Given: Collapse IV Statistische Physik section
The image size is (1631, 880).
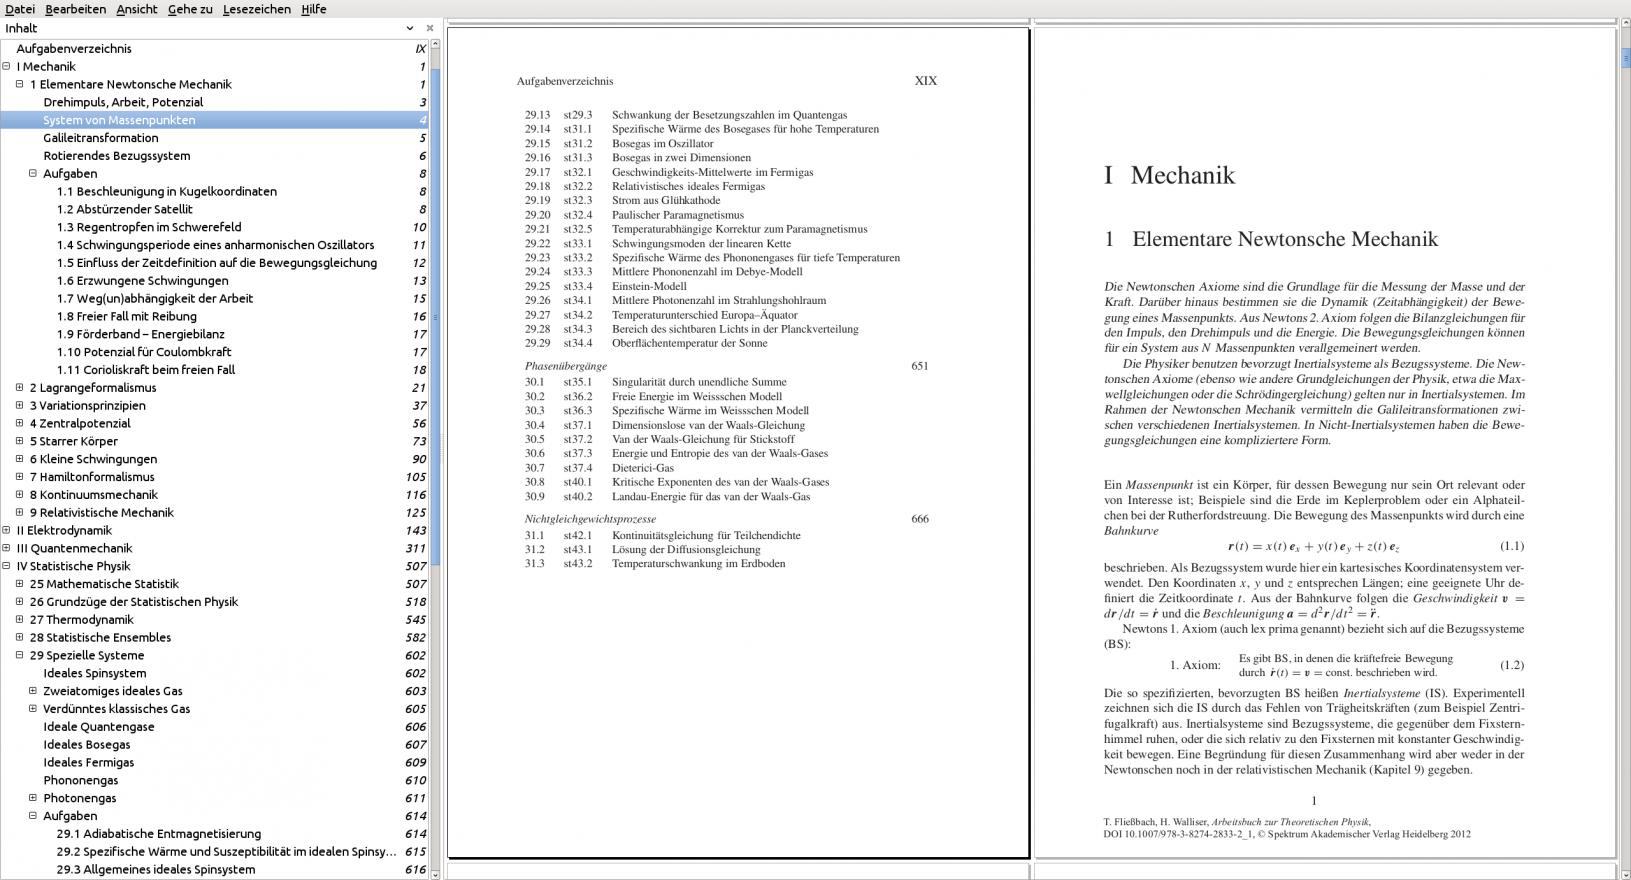Looking at the screenshot, I should 6,566.
